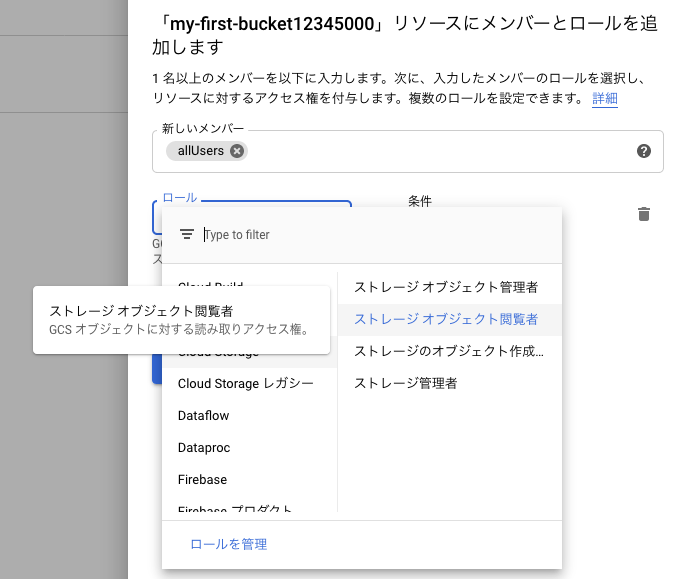Open ロールを管理 link

point(229,544)
